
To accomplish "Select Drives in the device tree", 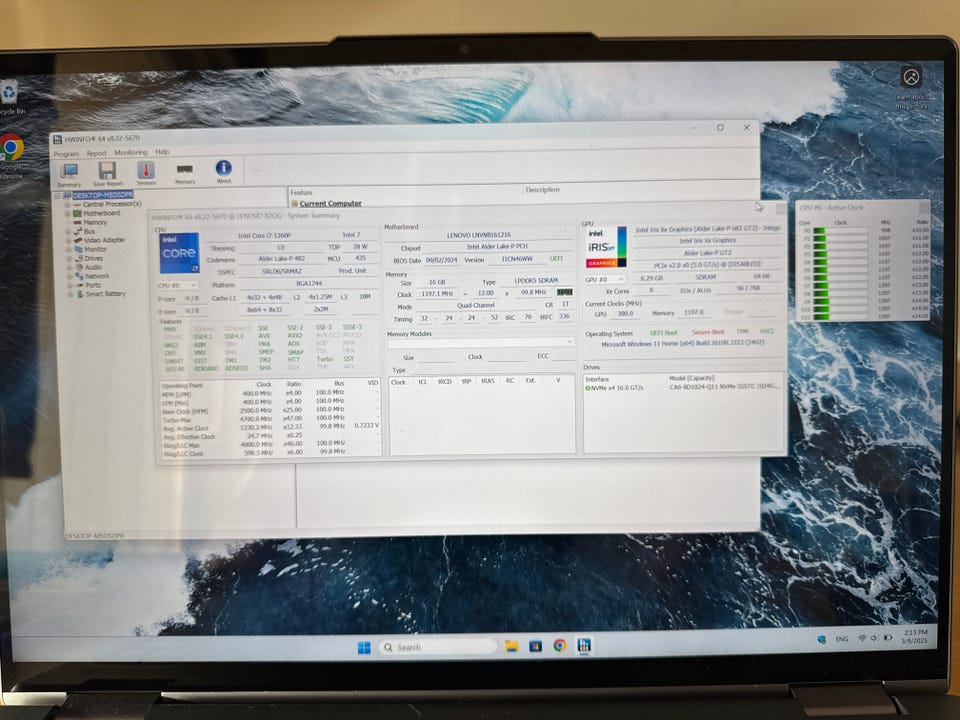I will pyautogui.click(x=94, y=258).
